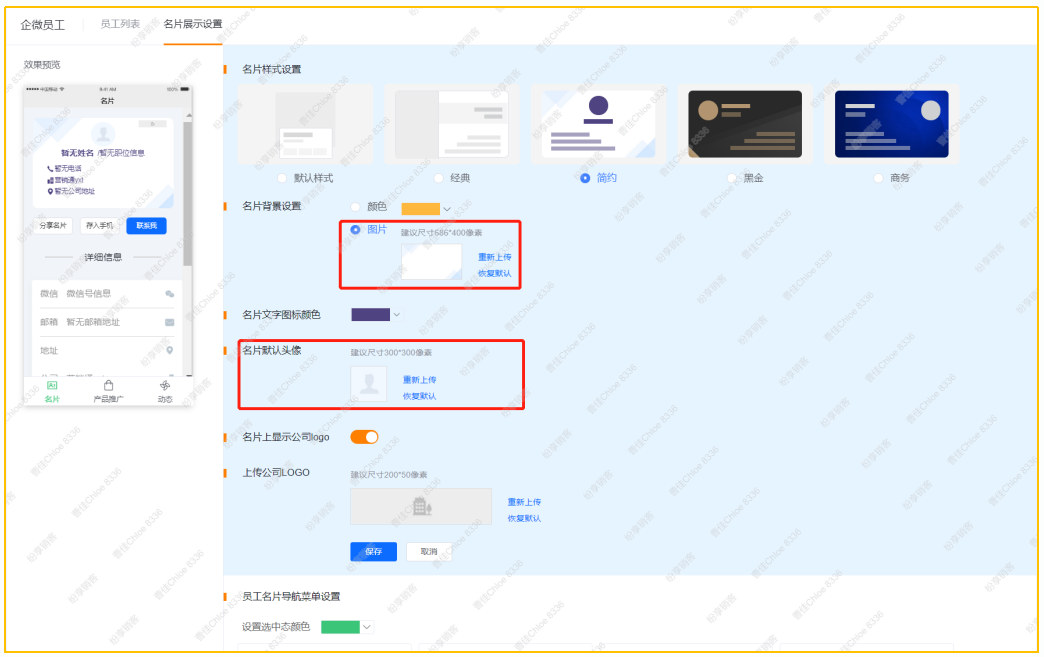Click 重新上传 for default avatar

419,380
